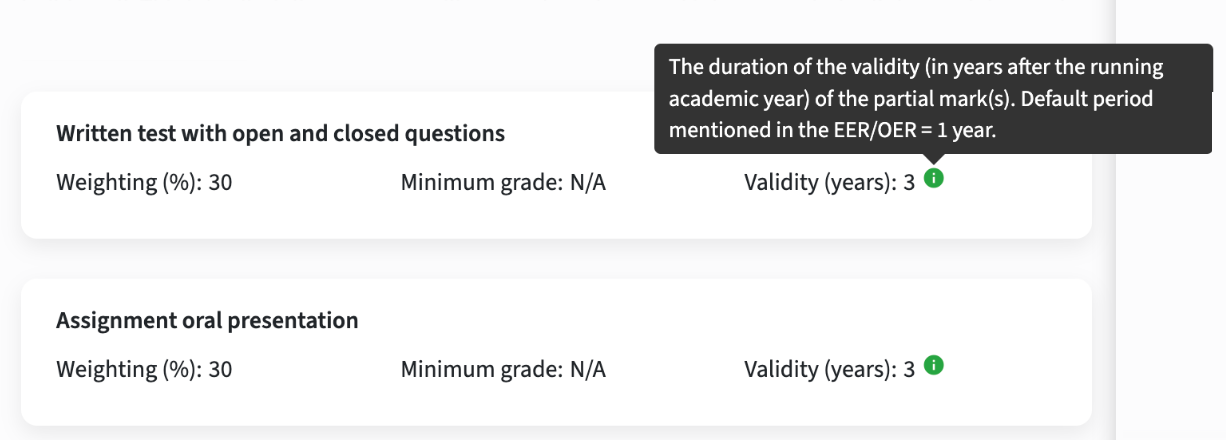The height and width of the screenshot is (440, 1226).
Task: Select the 'Assignment oral presentation' heading
Action: [207, 321]
